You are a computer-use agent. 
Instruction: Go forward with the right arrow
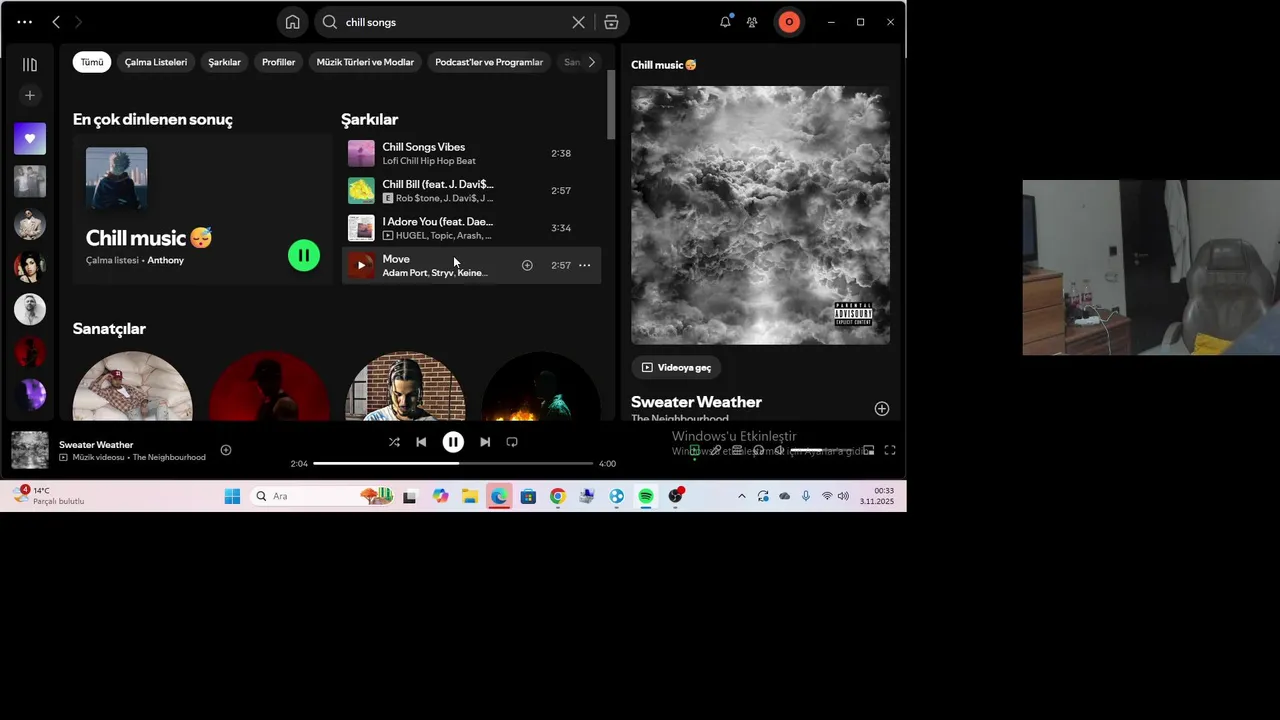coord(79,22)
